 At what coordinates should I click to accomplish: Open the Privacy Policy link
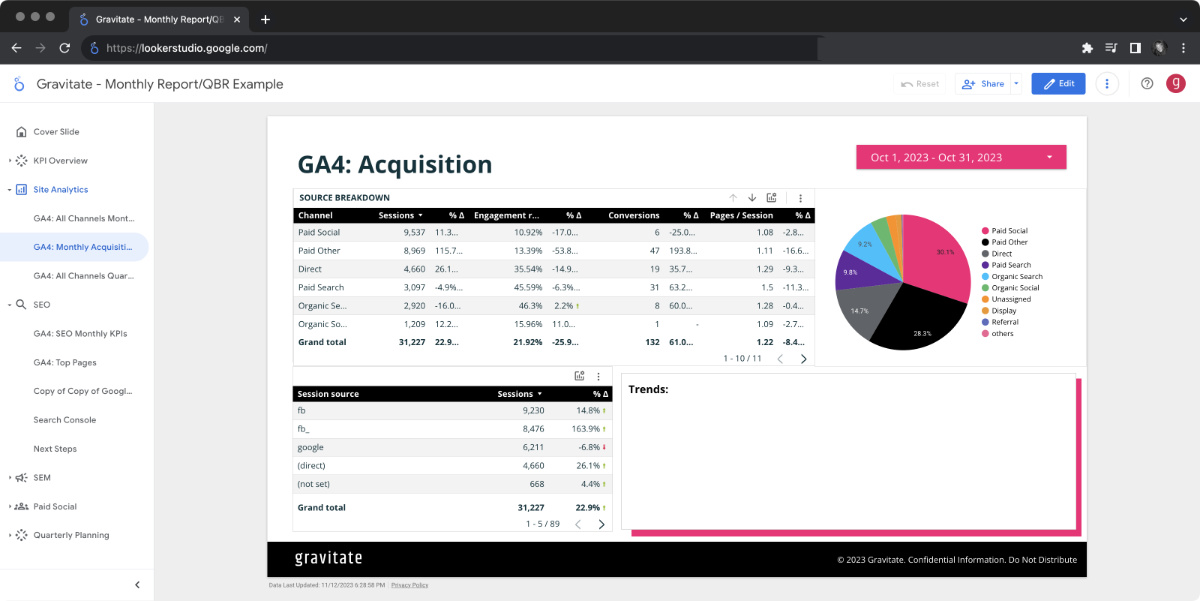[x=409, y=585]
